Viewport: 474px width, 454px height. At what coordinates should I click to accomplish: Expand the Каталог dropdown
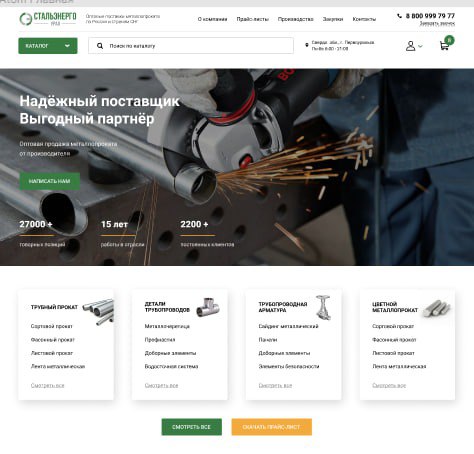click(48, 46)
